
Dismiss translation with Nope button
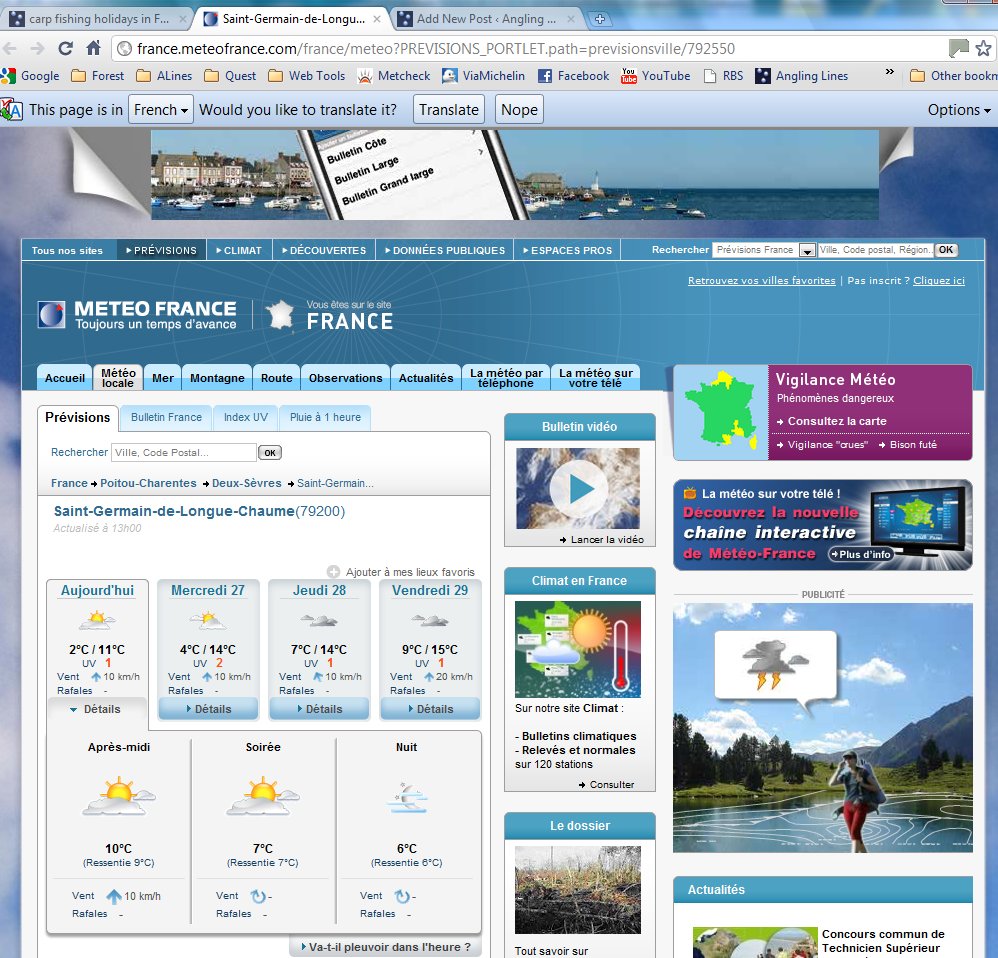click(x=519, y=110)
